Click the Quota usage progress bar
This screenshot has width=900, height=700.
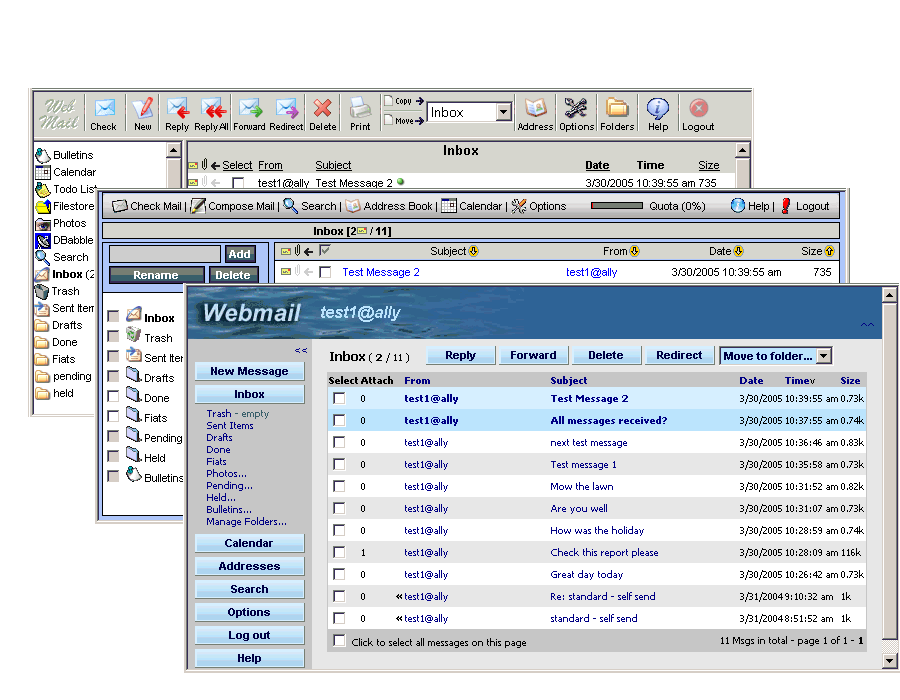click(x=630, y=206)
